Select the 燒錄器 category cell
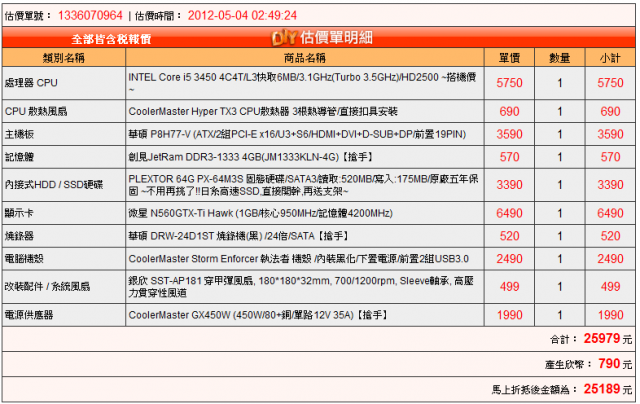The width and height of the screenshot is (640, 404). pos(64,236)
